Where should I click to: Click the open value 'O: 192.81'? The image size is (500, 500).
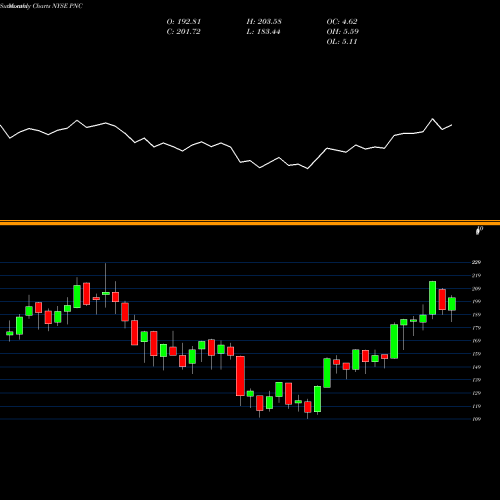[184, 22]
